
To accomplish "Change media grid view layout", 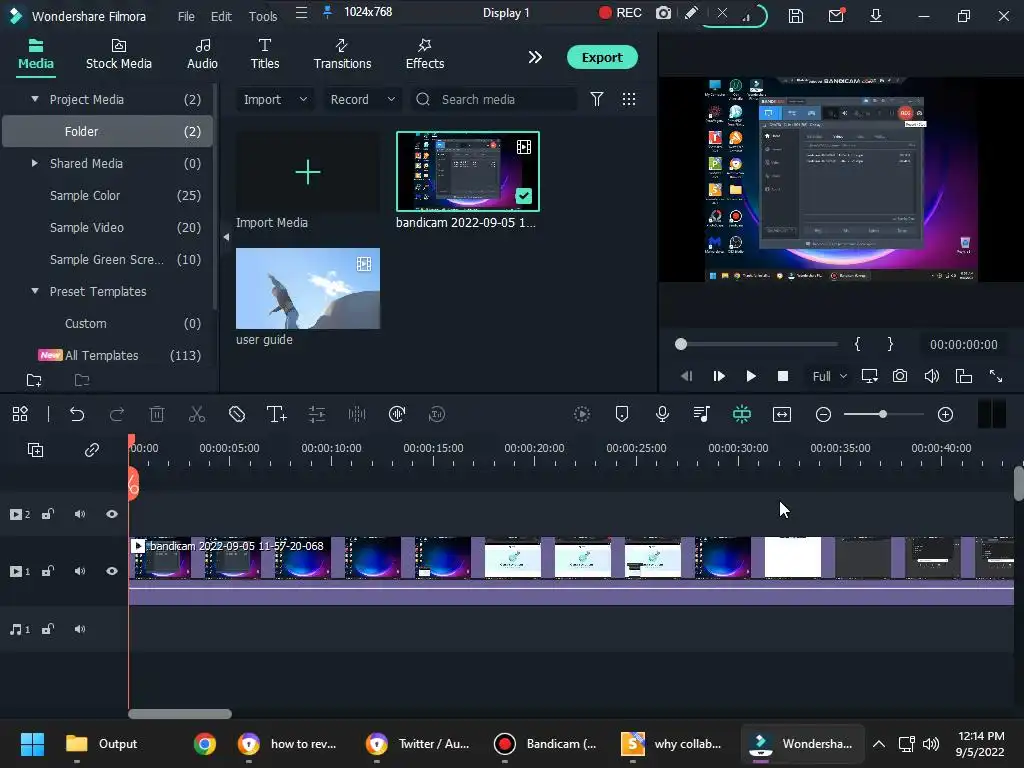I will [628, 99].
